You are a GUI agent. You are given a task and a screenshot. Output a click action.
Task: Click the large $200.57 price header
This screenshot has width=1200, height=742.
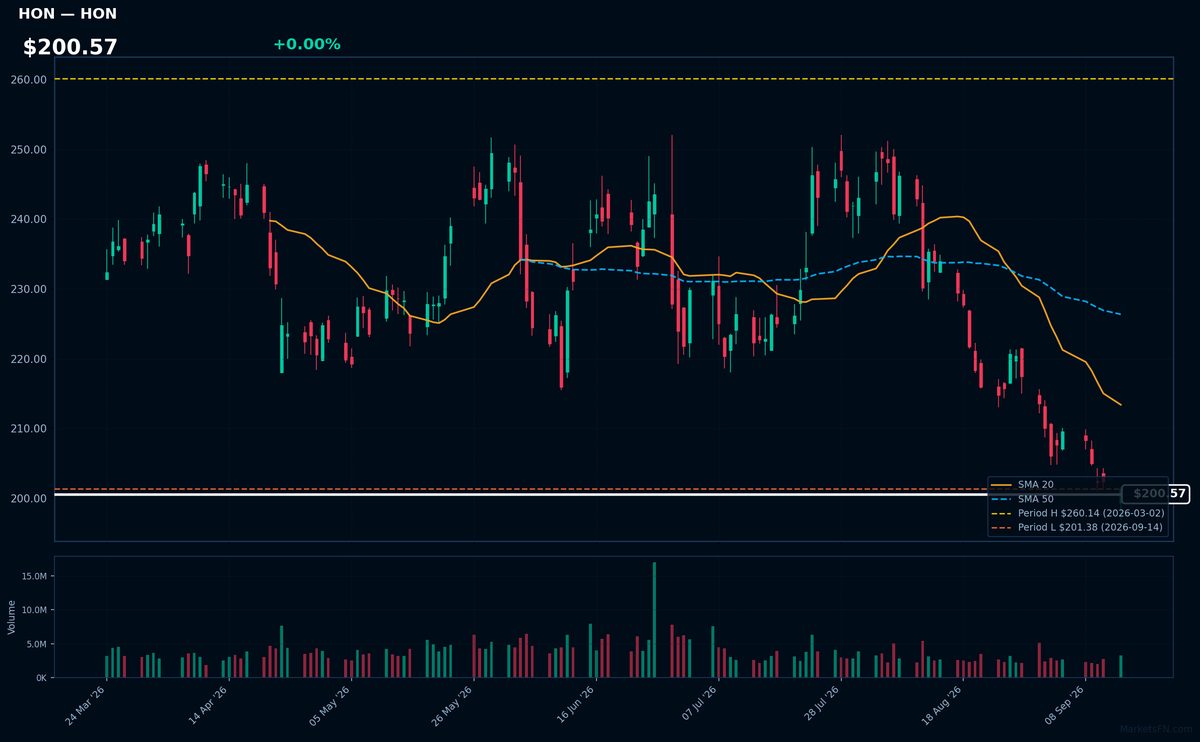click(70, 47)
